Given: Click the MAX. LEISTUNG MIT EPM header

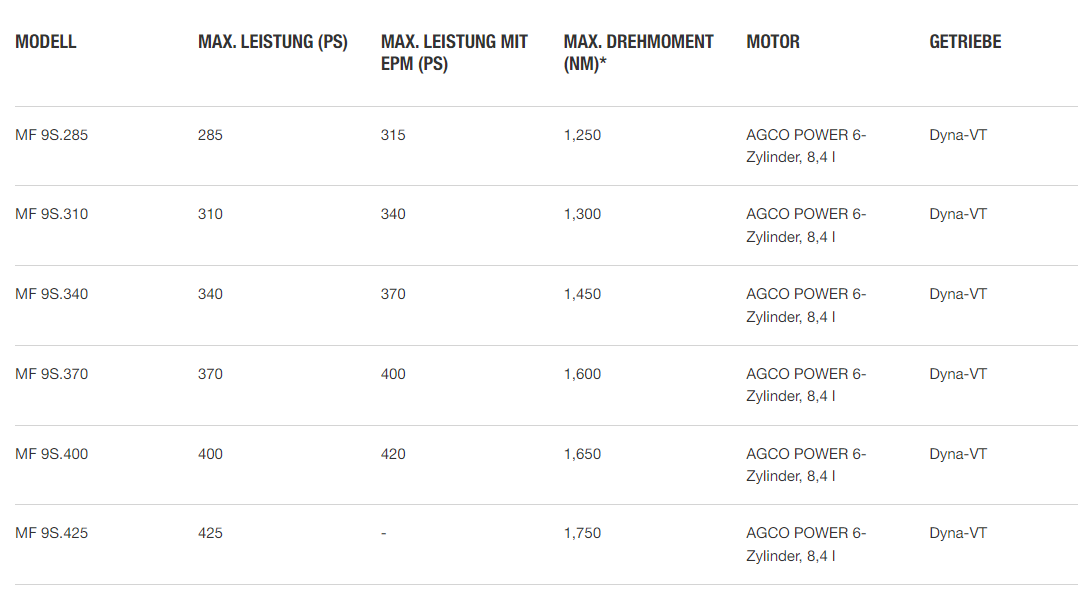Looking at the screenshot, I should click(454, 53).
